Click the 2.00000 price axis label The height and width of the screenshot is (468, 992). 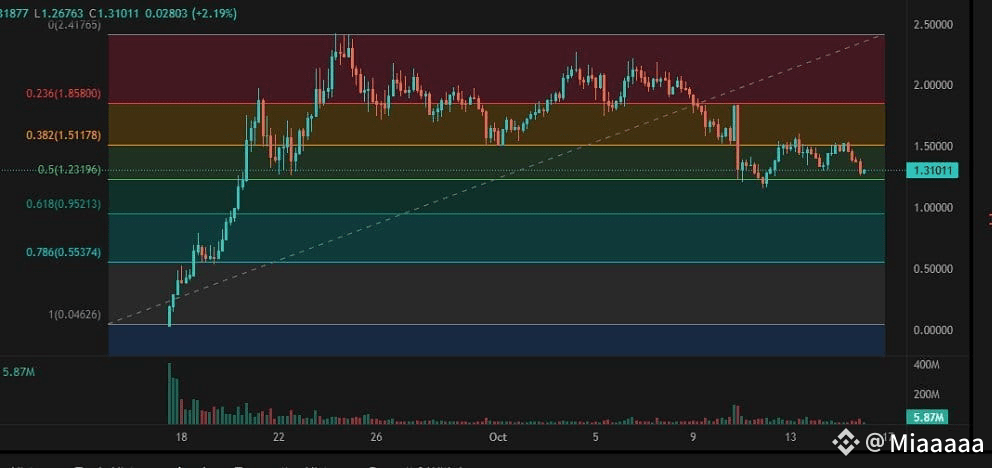933,85
